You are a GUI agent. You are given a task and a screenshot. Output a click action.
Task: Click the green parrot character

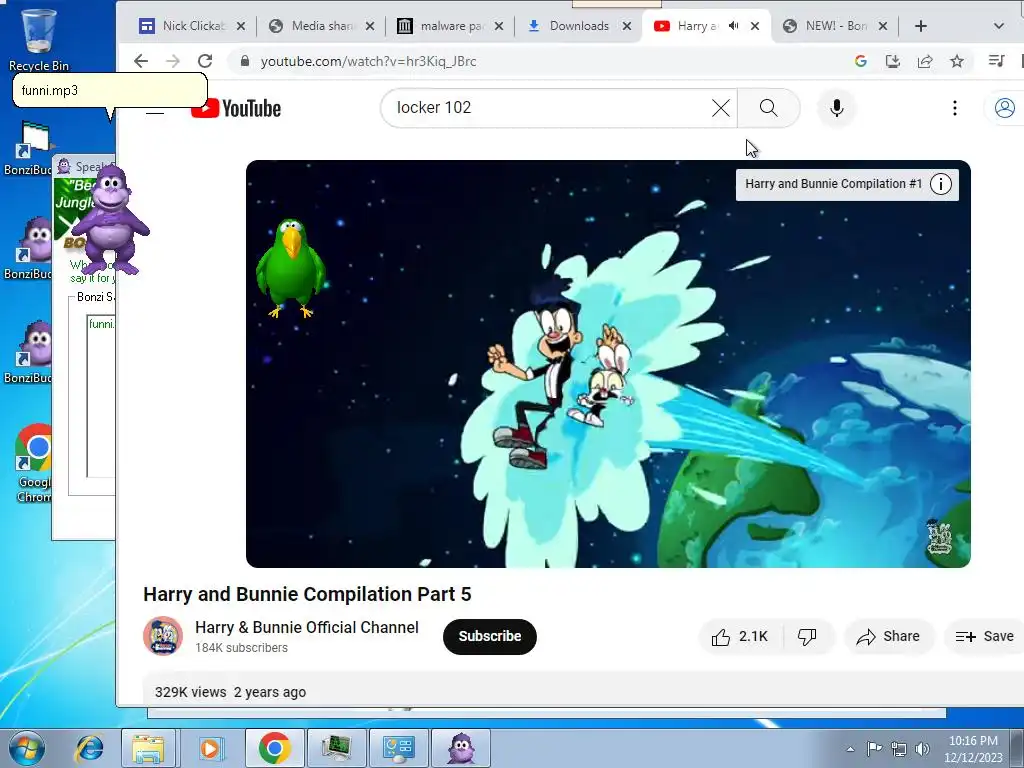point(291,268)
